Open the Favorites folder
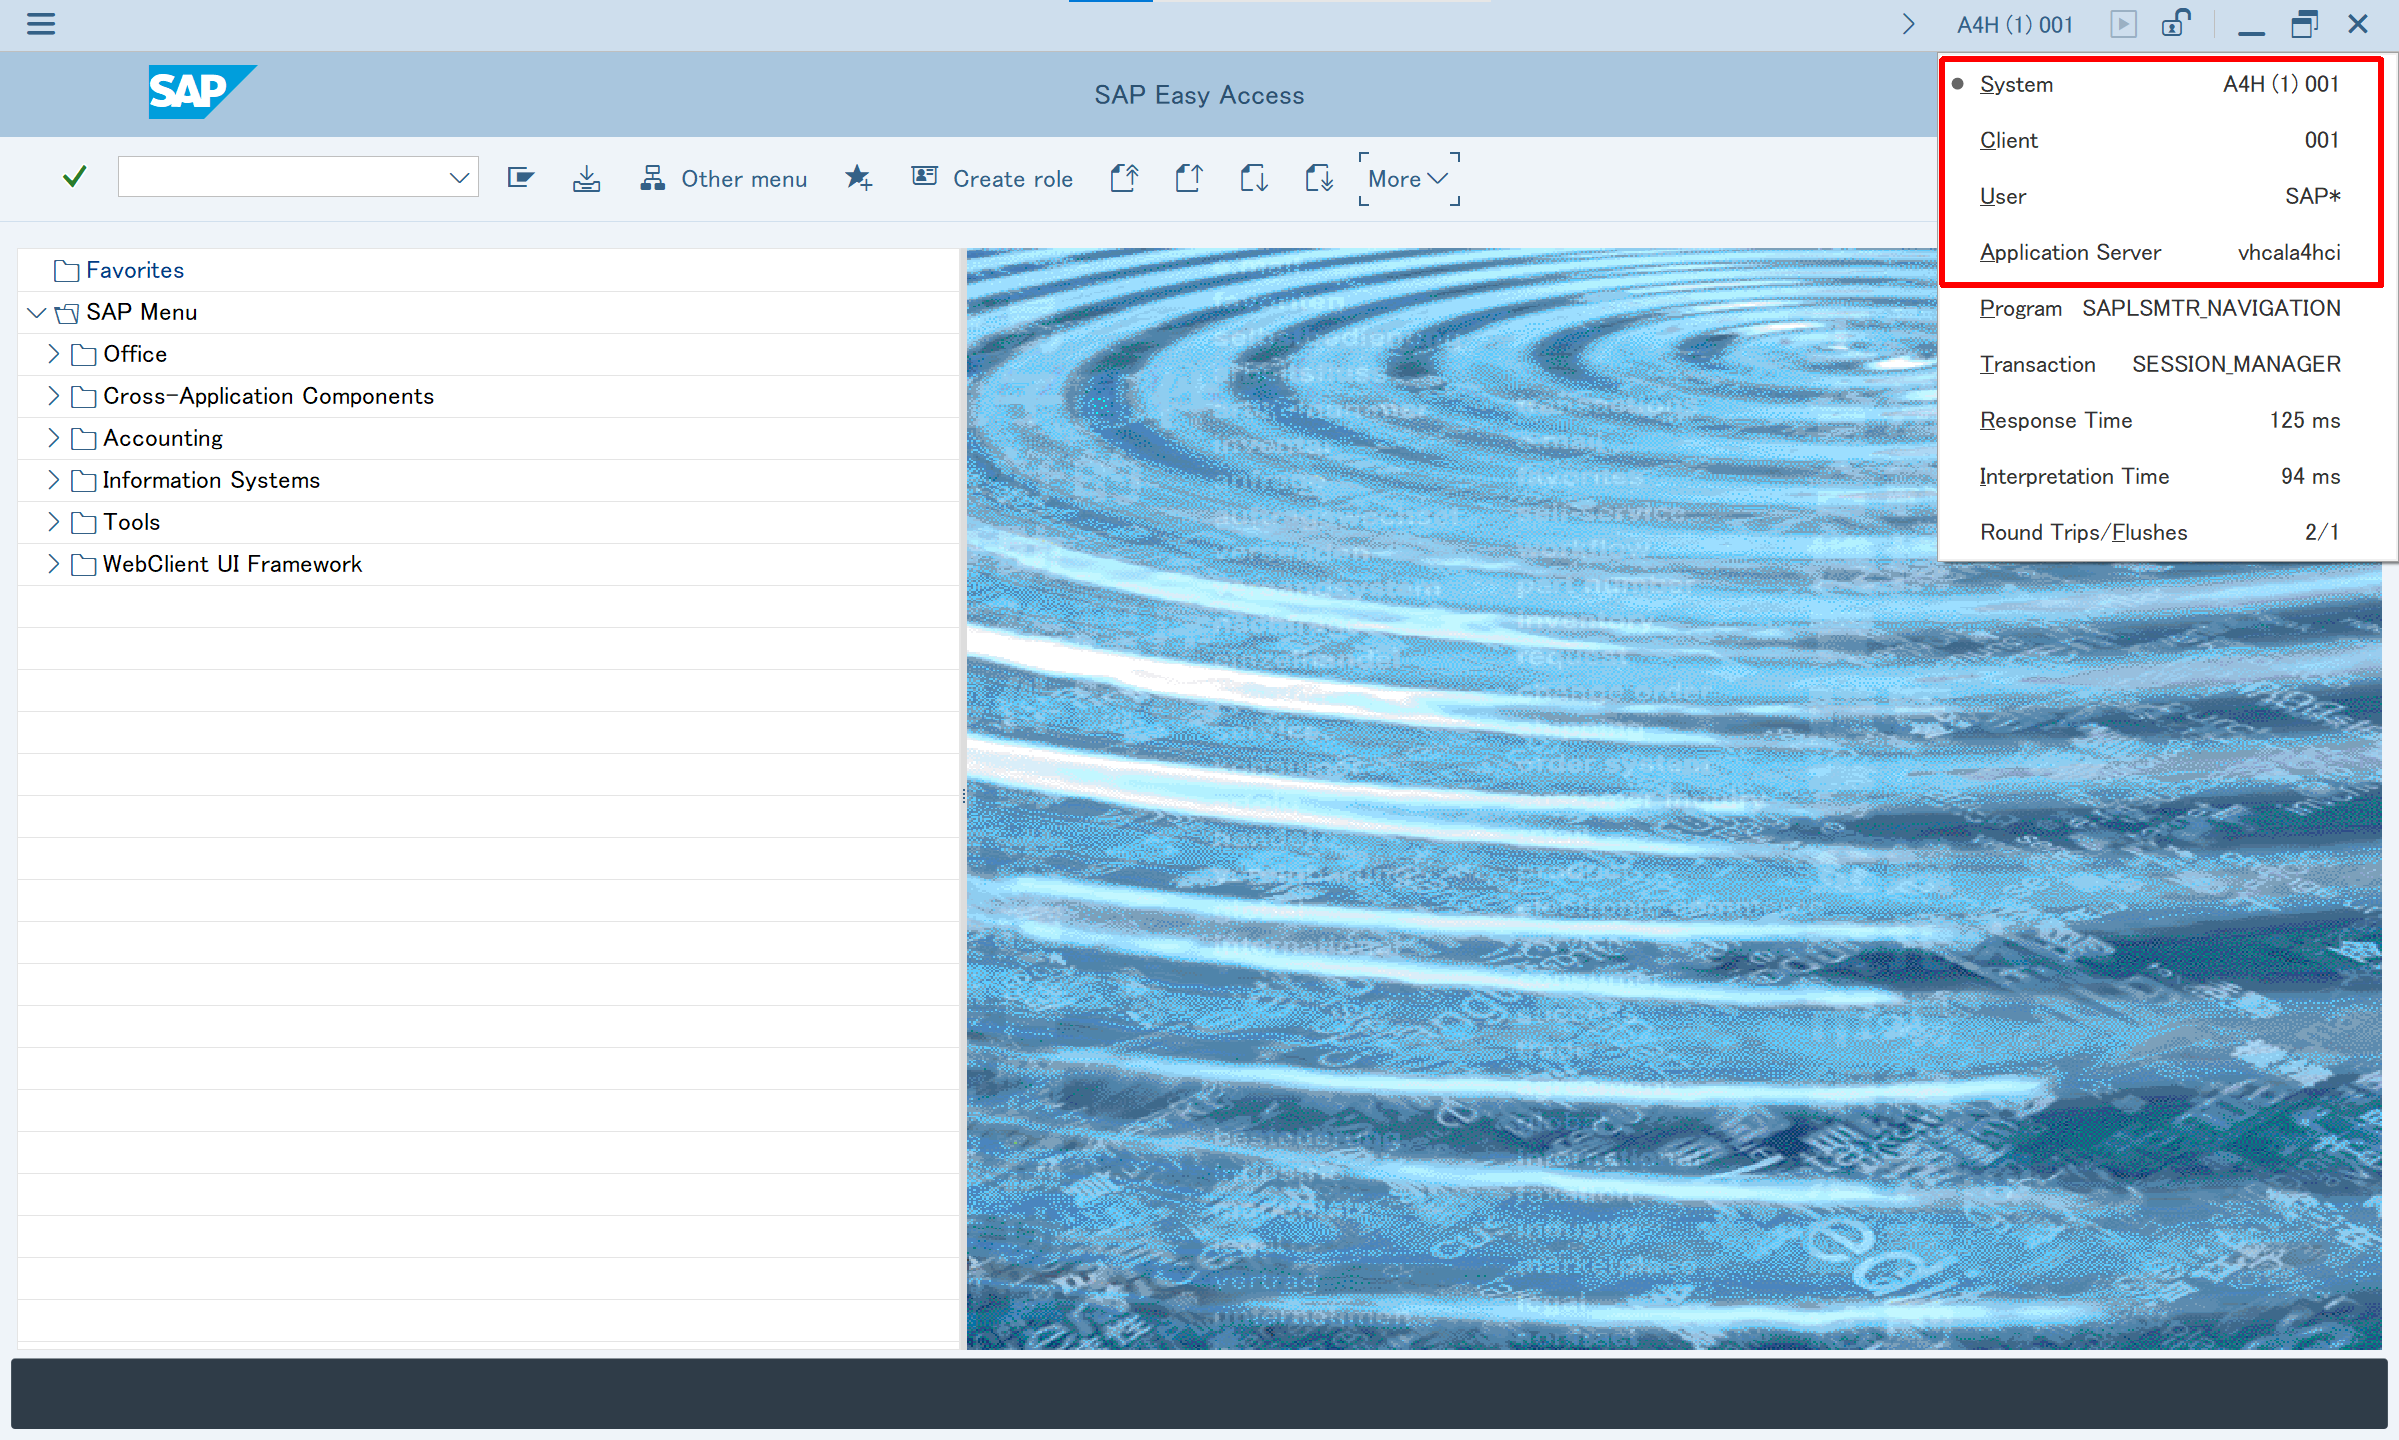Screen dimensions: 2399x1440 (134, 270)
